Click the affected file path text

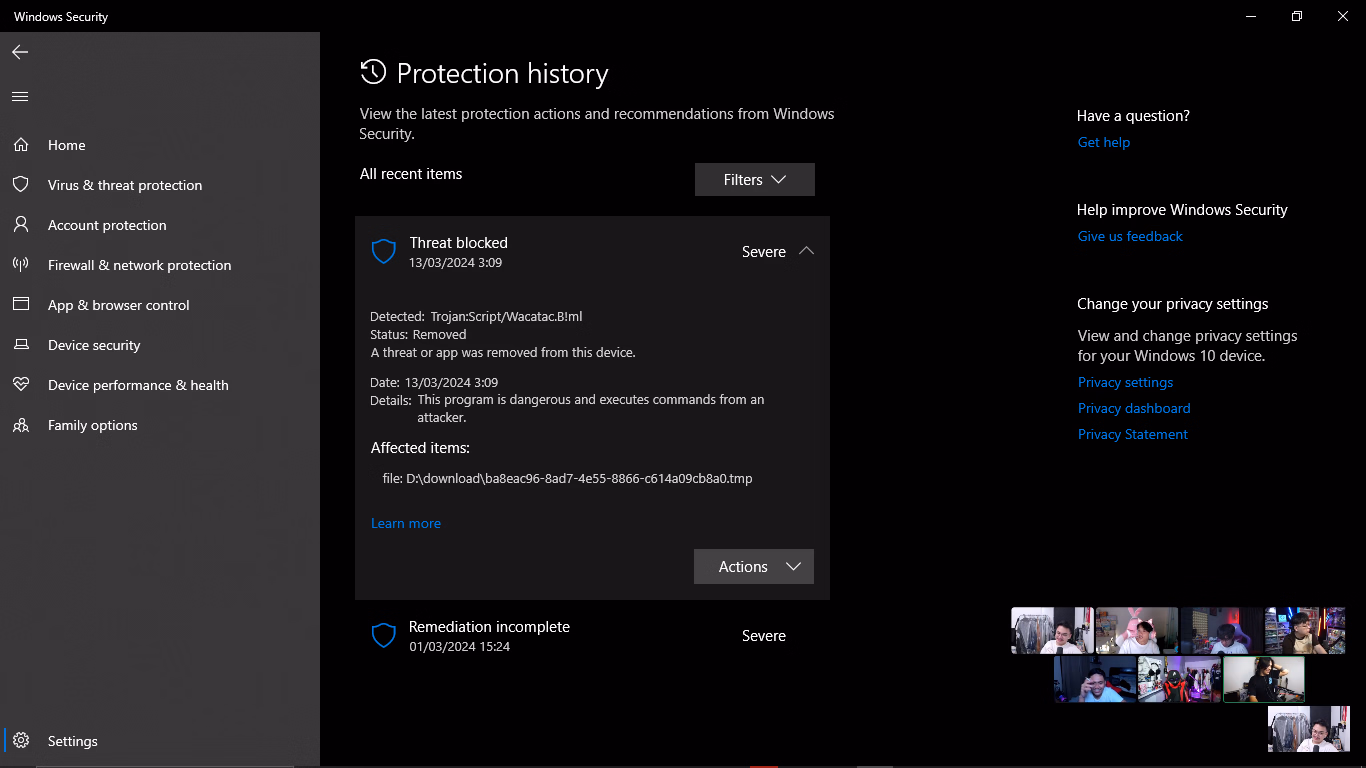[x=568, y=478]
